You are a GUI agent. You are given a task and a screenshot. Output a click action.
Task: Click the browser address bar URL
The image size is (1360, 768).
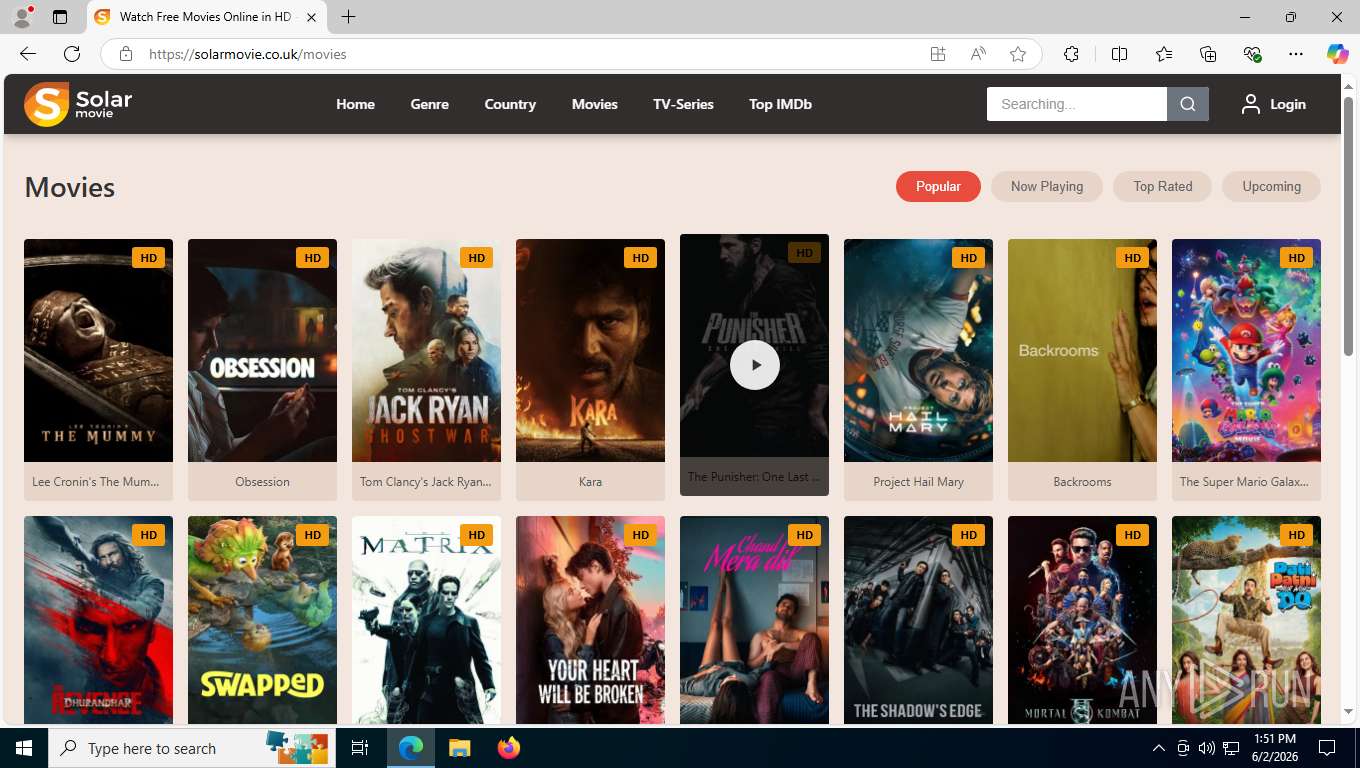247,54
